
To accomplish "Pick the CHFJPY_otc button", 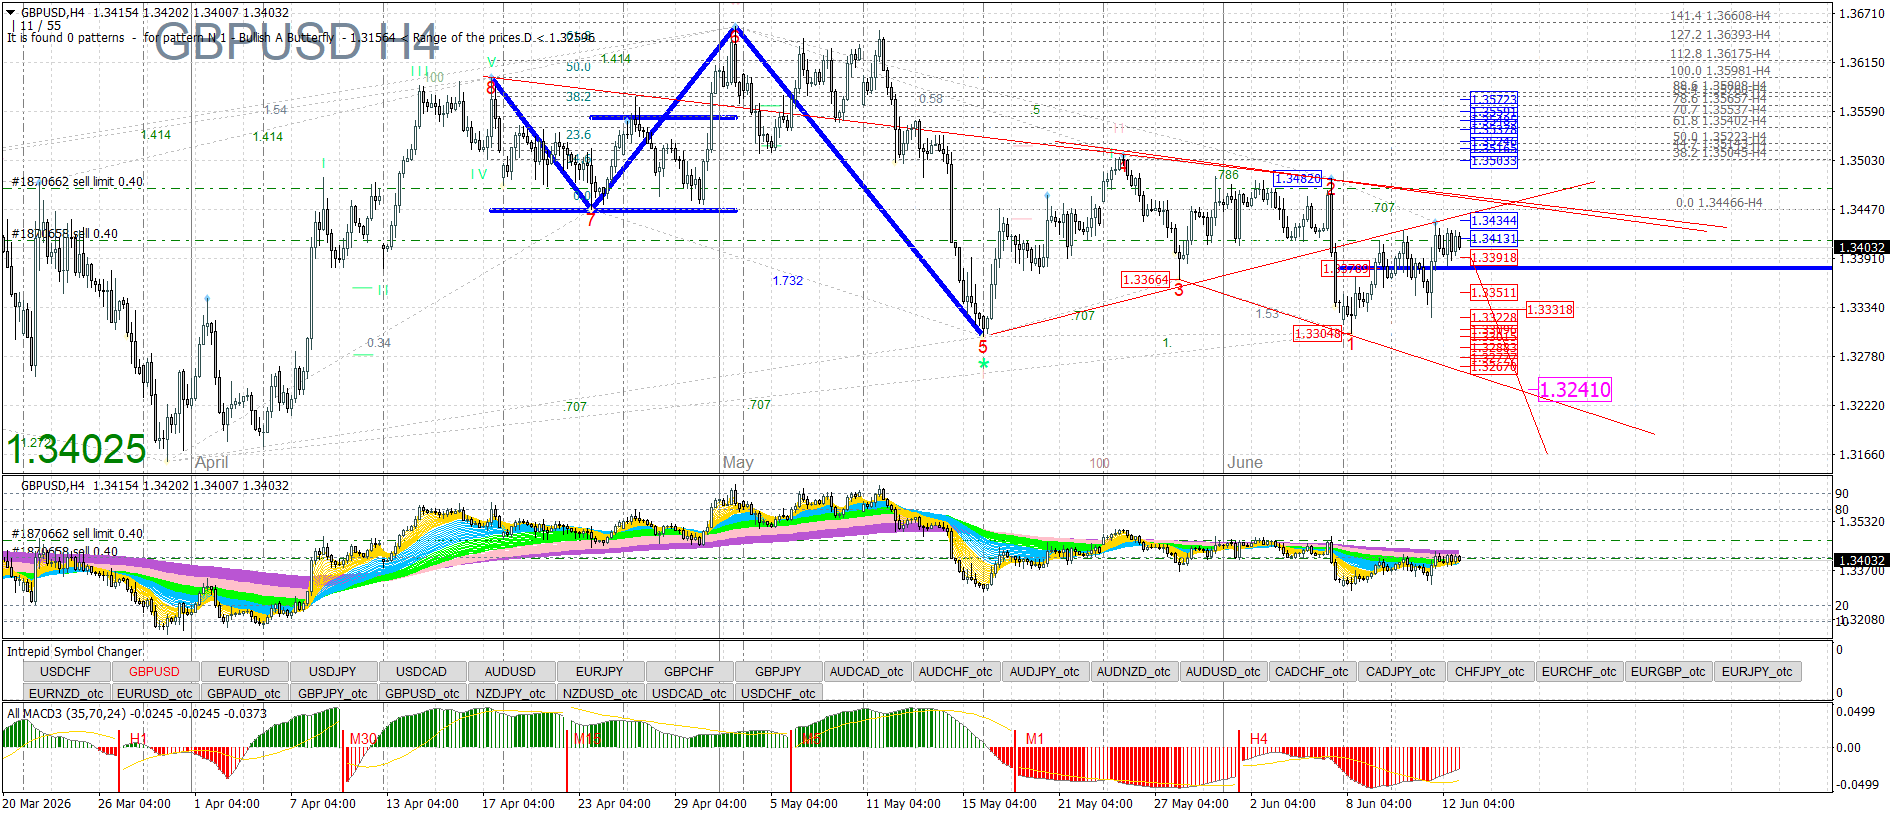I will (1490, 672).
